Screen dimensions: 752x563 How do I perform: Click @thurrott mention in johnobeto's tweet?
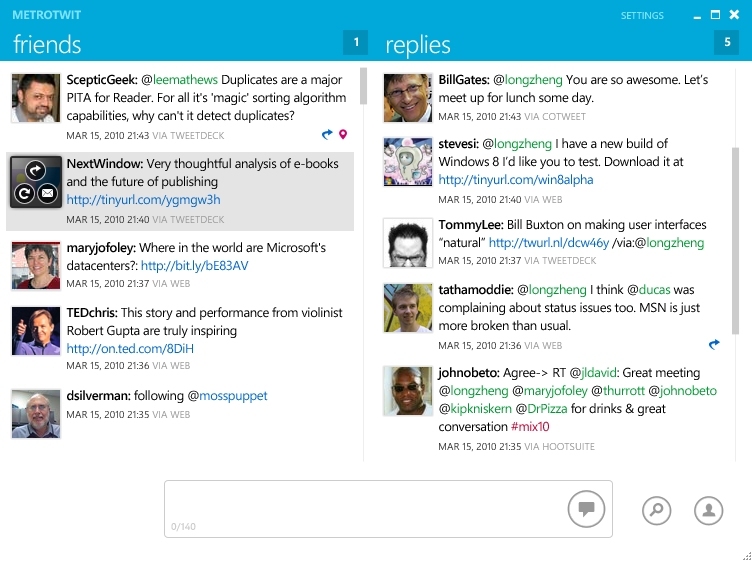point(618,391)
